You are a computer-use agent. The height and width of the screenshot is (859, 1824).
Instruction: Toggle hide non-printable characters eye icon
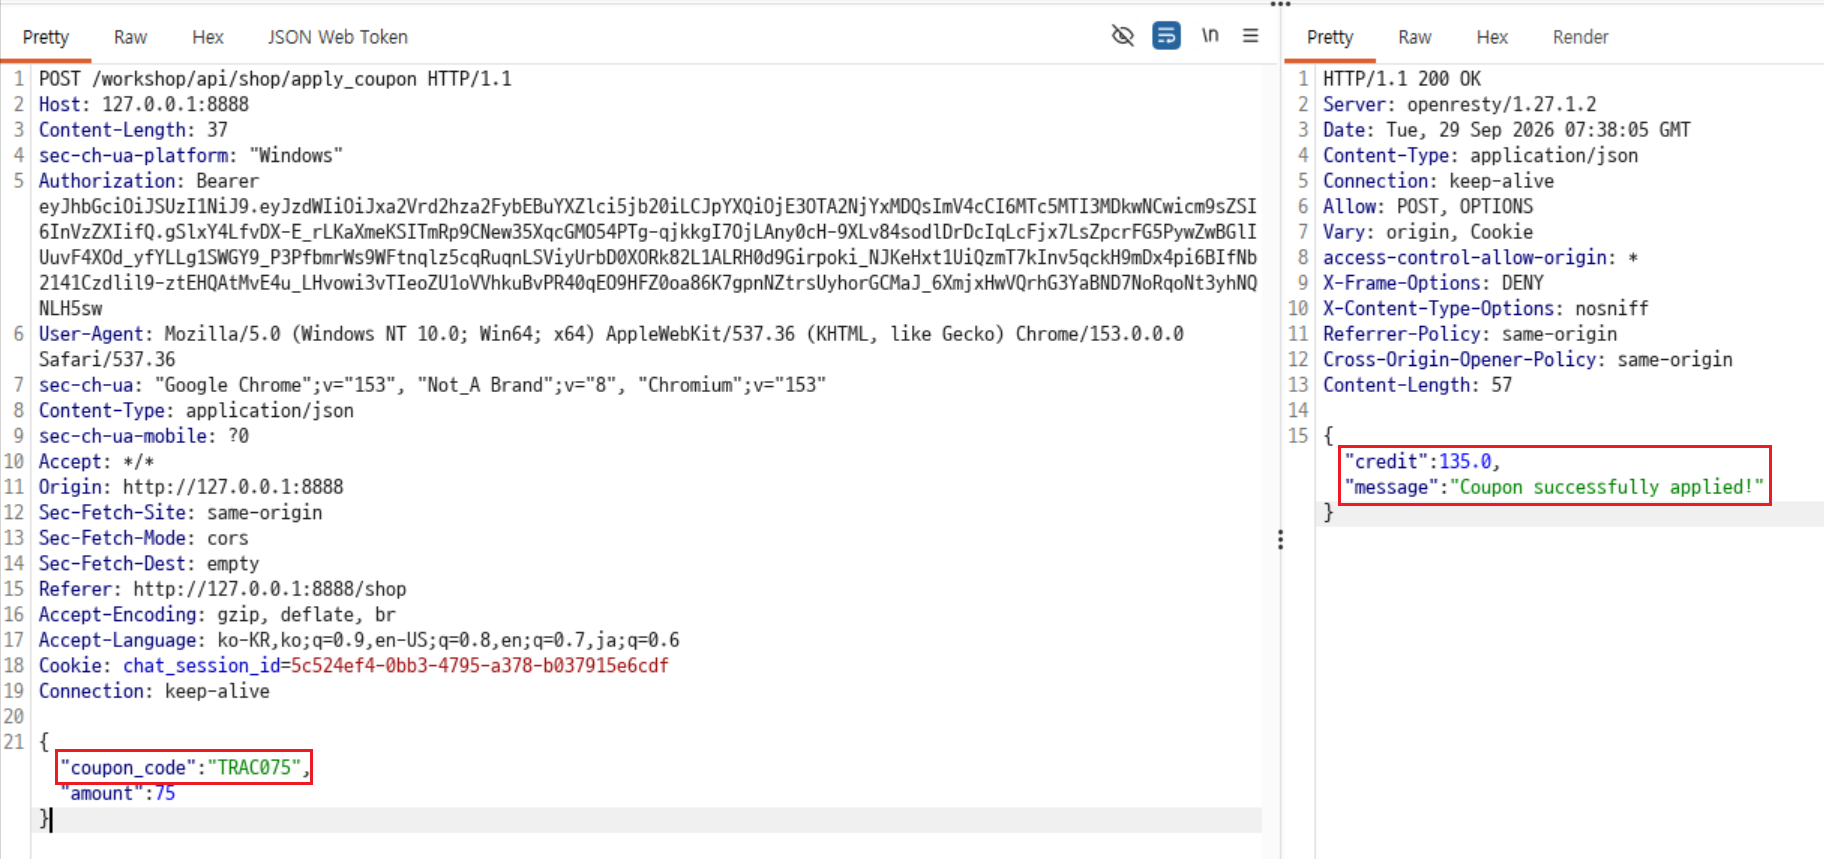(1123, 36)
